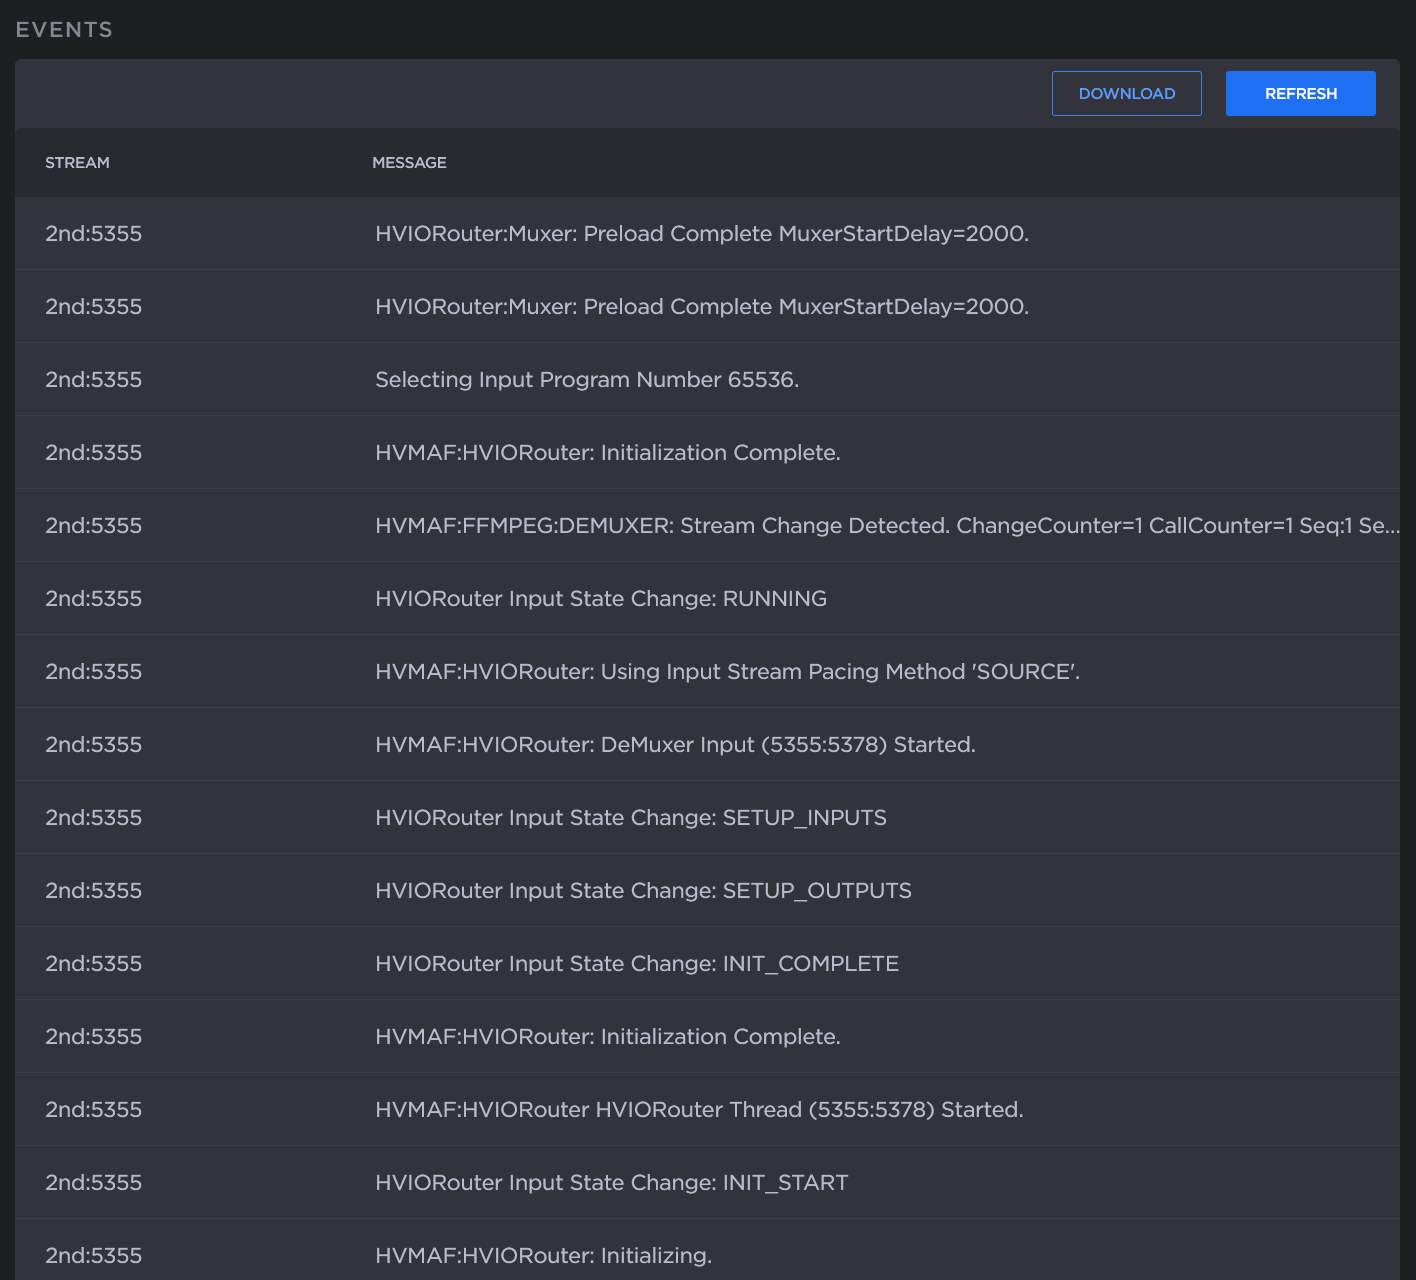
Task: Select Initialization Complete message below Program Number row
Action: (607, 453)
